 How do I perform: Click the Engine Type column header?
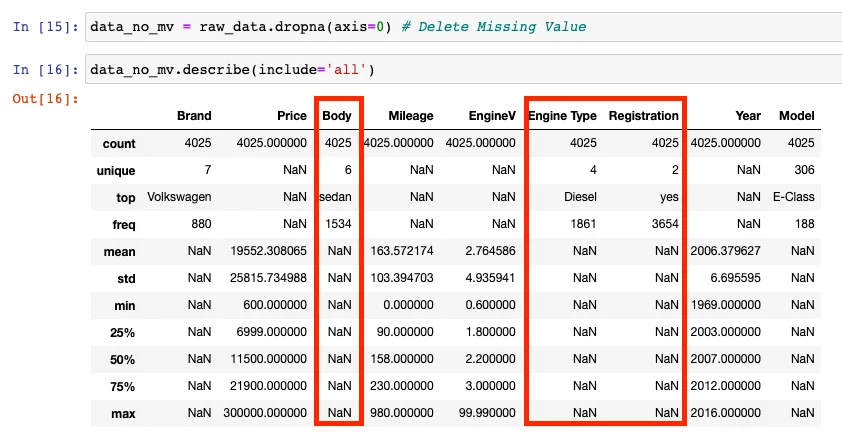coord(562,116)
